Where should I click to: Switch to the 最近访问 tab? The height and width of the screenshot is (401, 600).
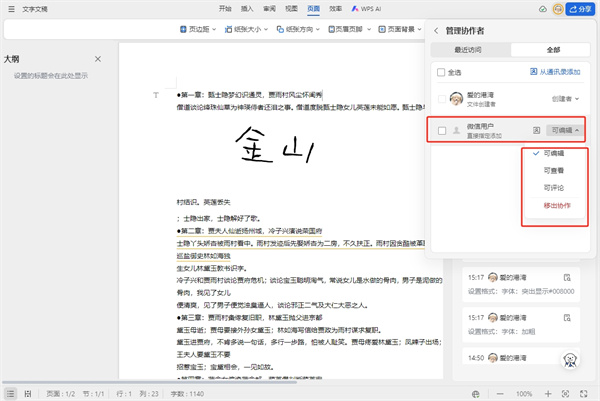[469, 49]
